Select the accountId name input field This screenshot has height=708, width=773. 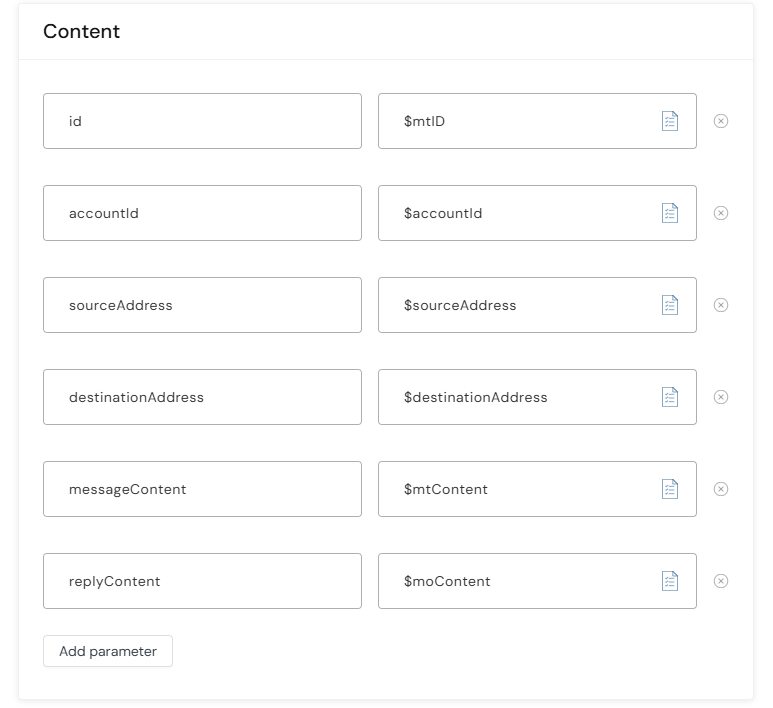pyautogui.click(x=202, y=213)
